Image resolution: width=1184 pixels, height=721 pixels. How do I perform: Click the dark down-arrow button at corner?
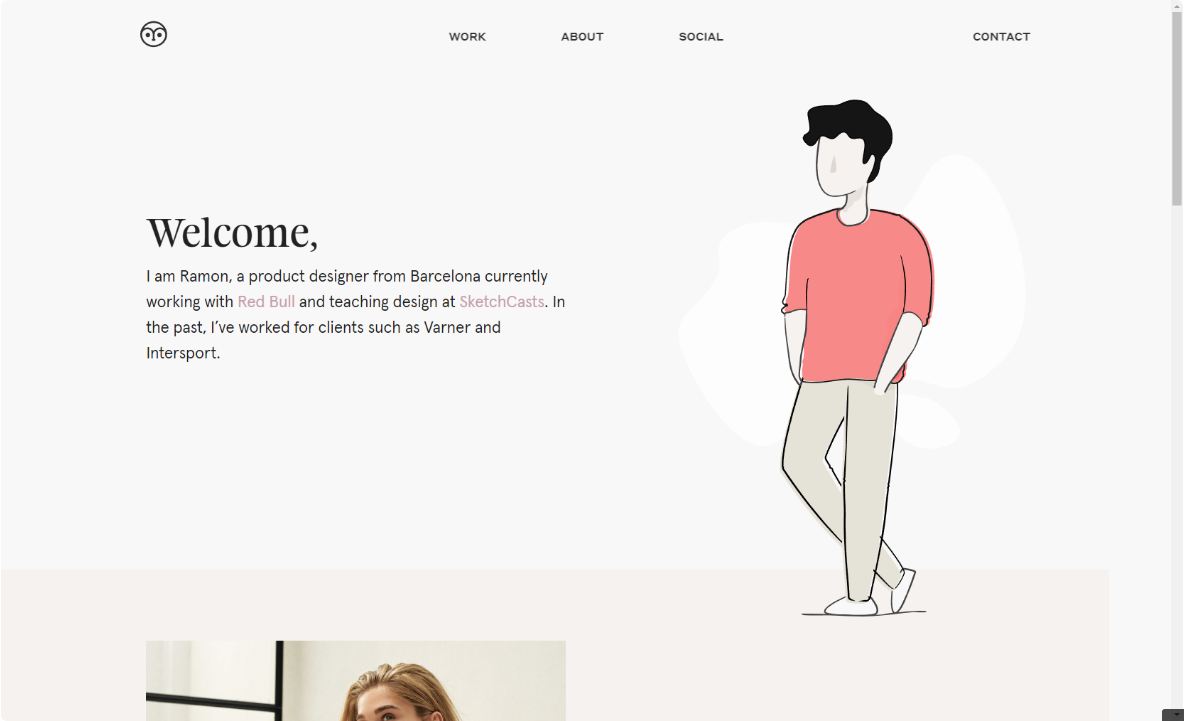pos(1173,715)
